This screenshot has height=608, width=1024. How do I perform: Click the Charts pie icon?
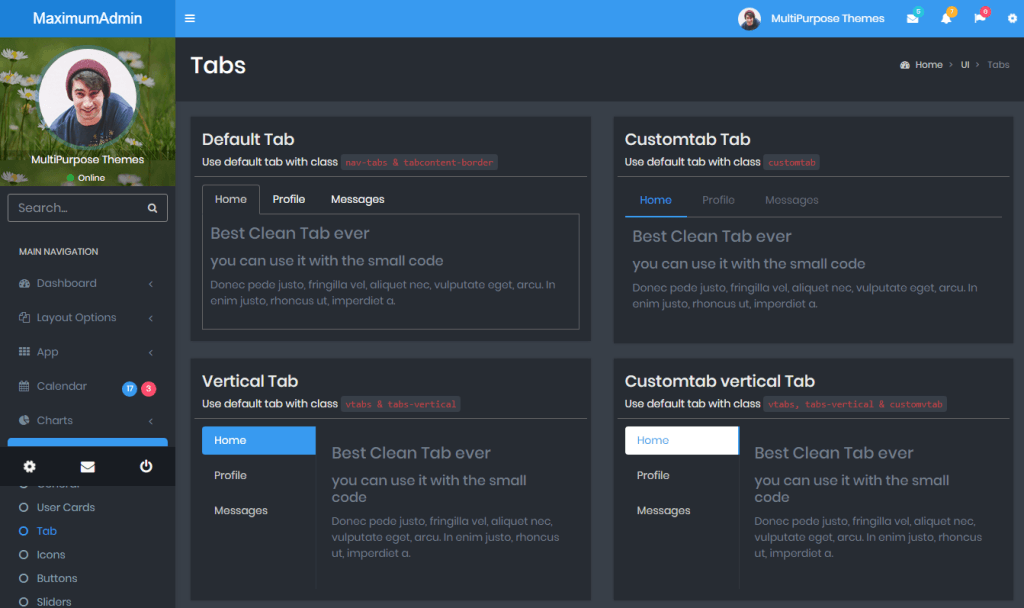click(24, 420)
